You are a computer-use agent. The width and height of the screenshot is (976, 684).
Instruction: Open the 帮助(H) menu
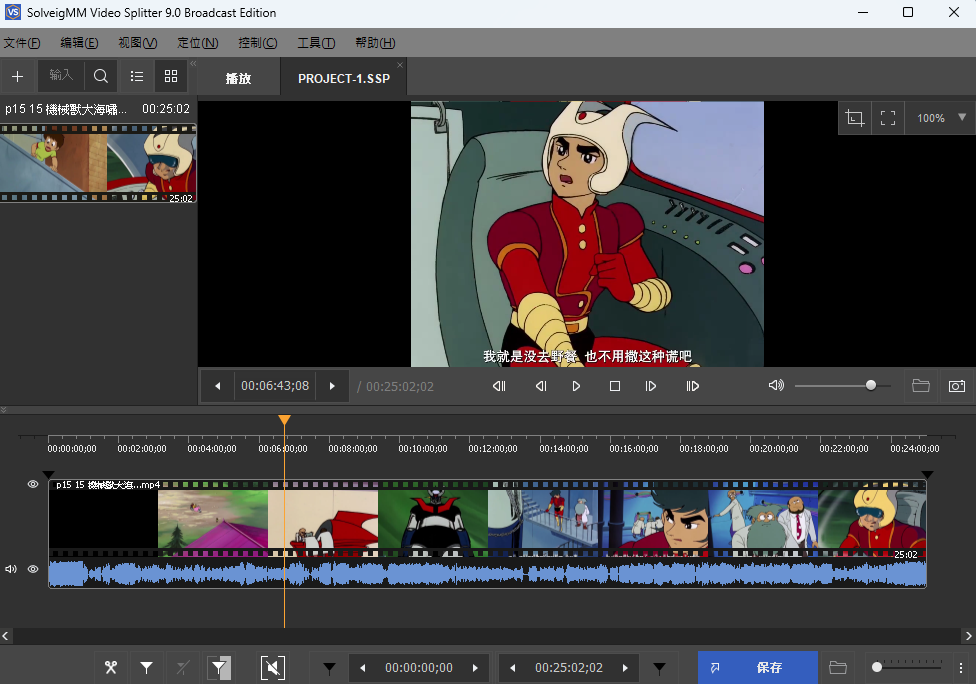tap(375, 42)
